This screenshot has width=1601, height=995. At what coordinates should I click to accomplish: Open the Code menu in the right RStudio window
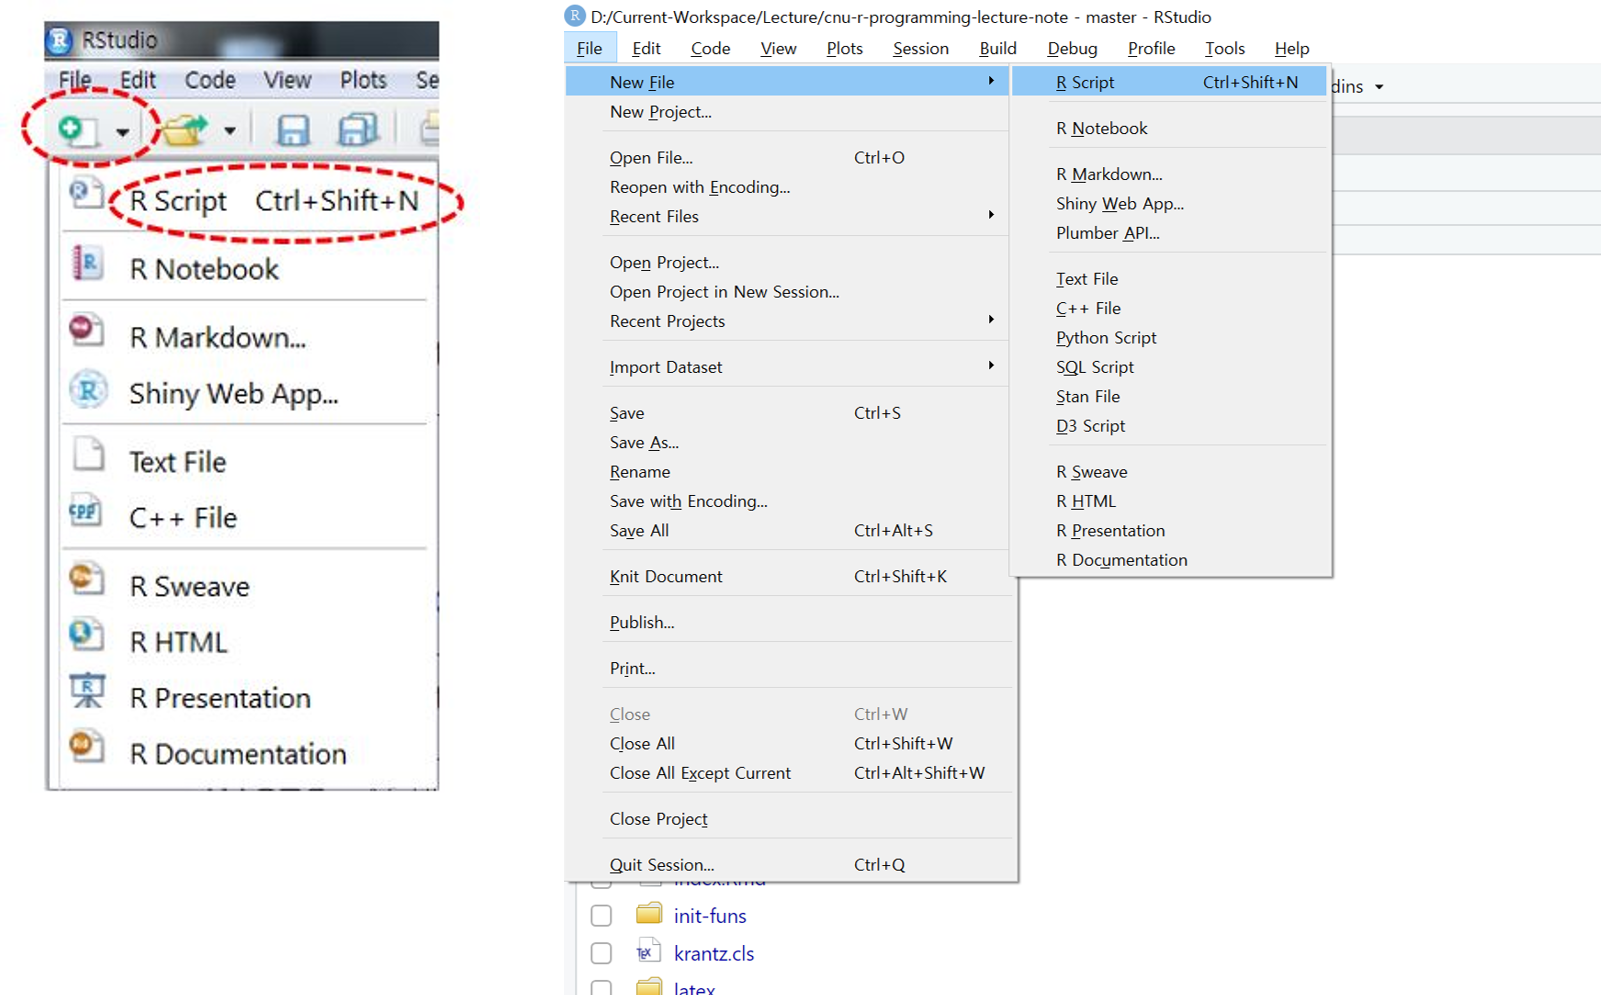[710, 48]
